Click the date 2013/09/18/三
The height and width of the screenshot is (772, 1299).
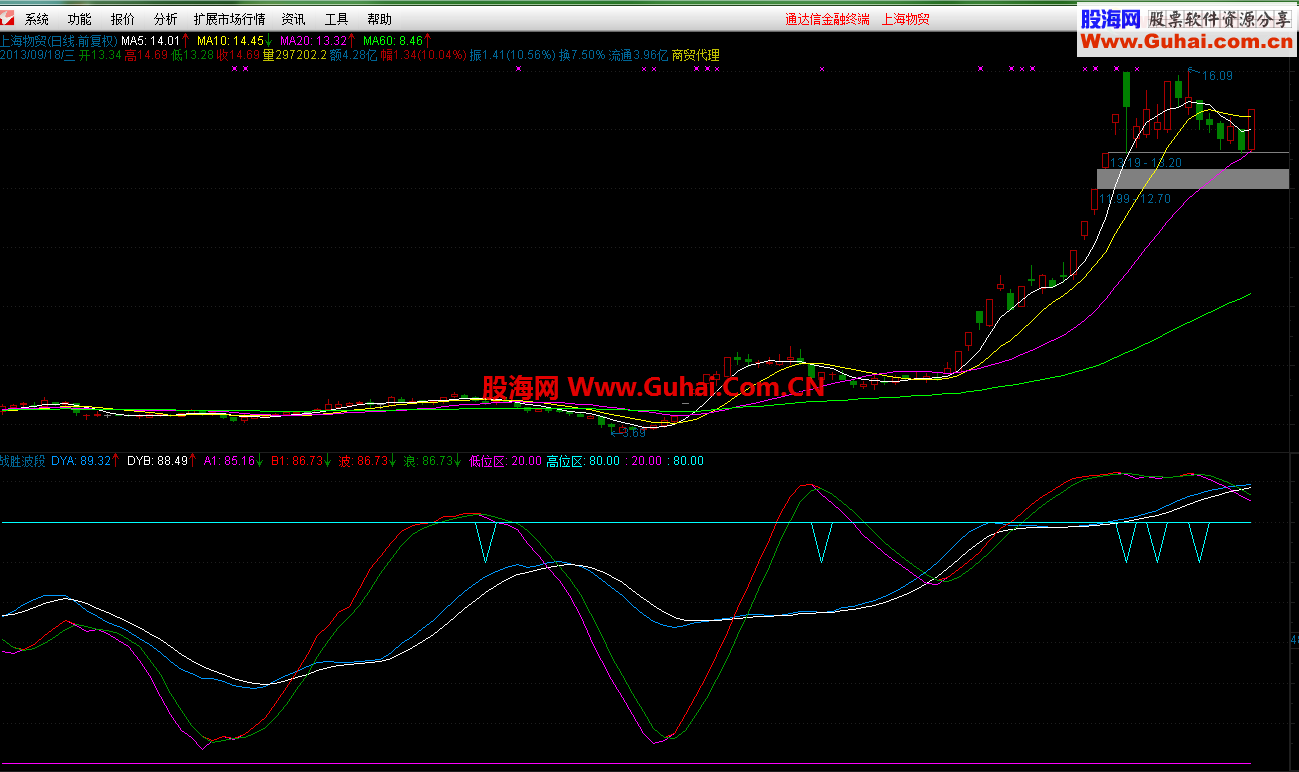coord(37,56)
